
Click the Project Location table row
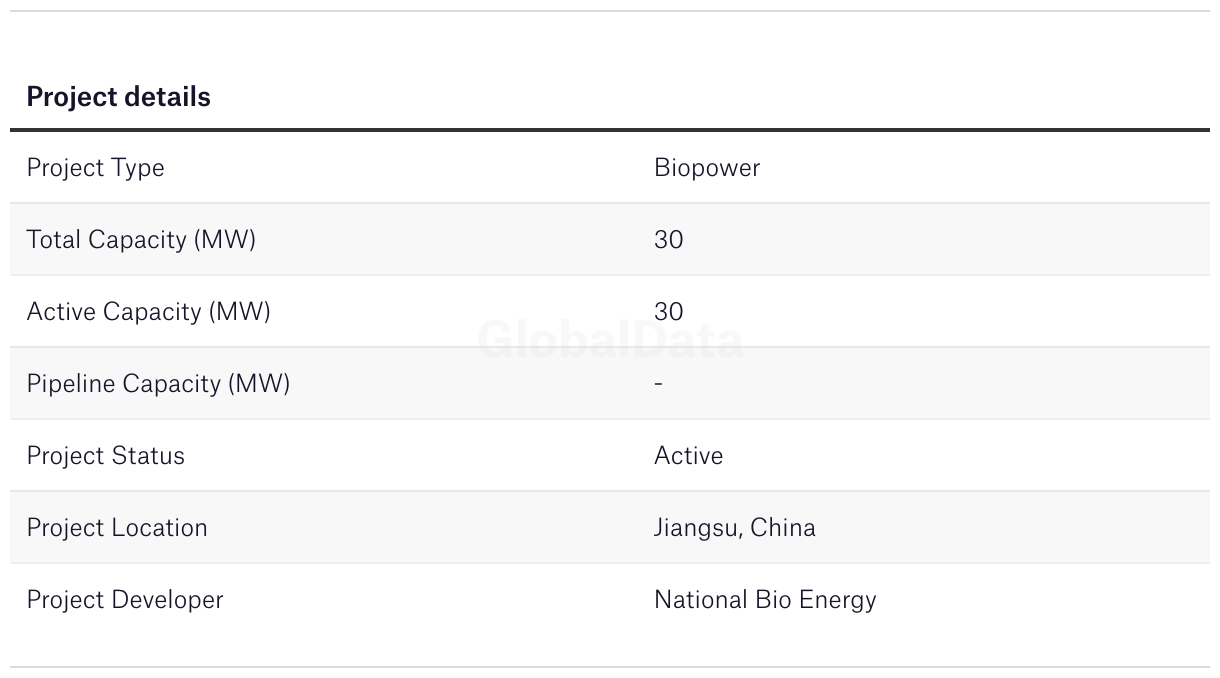tap(610, 527)
